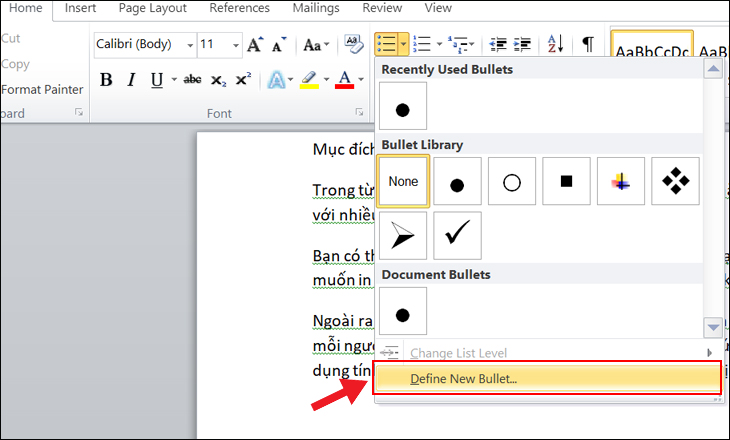The height and width of the screenshot is (440, 730).
Task: Select arrowhead bullet
Action: (x=403, y=236)
